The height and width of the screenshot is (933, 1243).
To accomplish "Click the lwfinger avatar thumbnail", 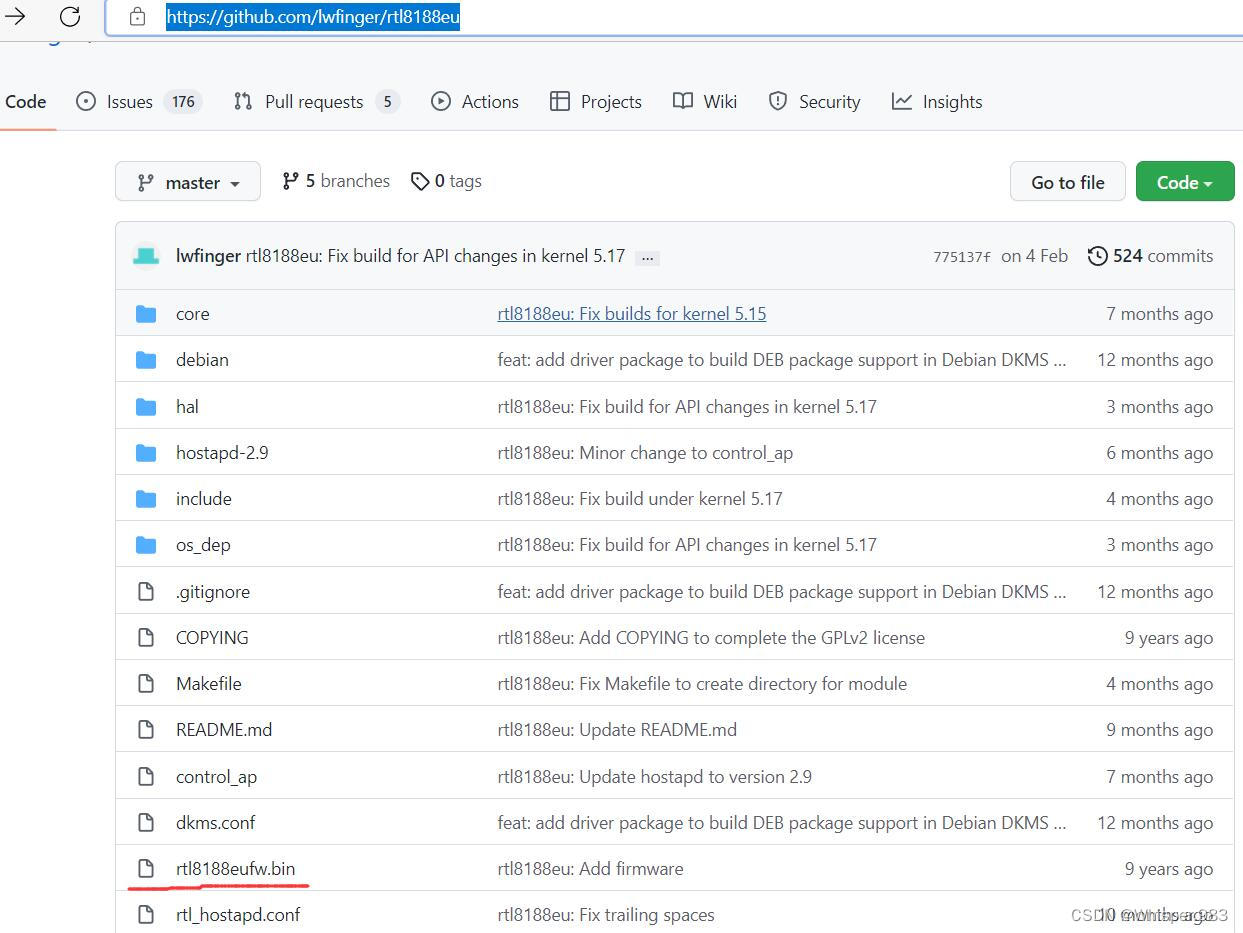I will [146, 256].
